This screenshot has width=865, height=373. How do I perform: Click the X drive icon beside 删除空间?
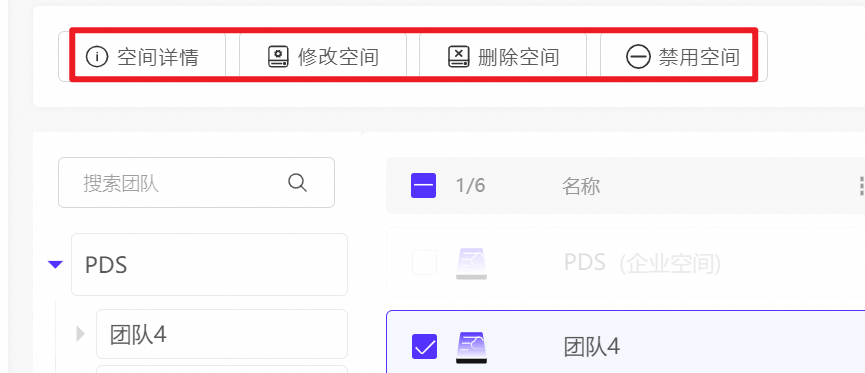pos(458,56)
